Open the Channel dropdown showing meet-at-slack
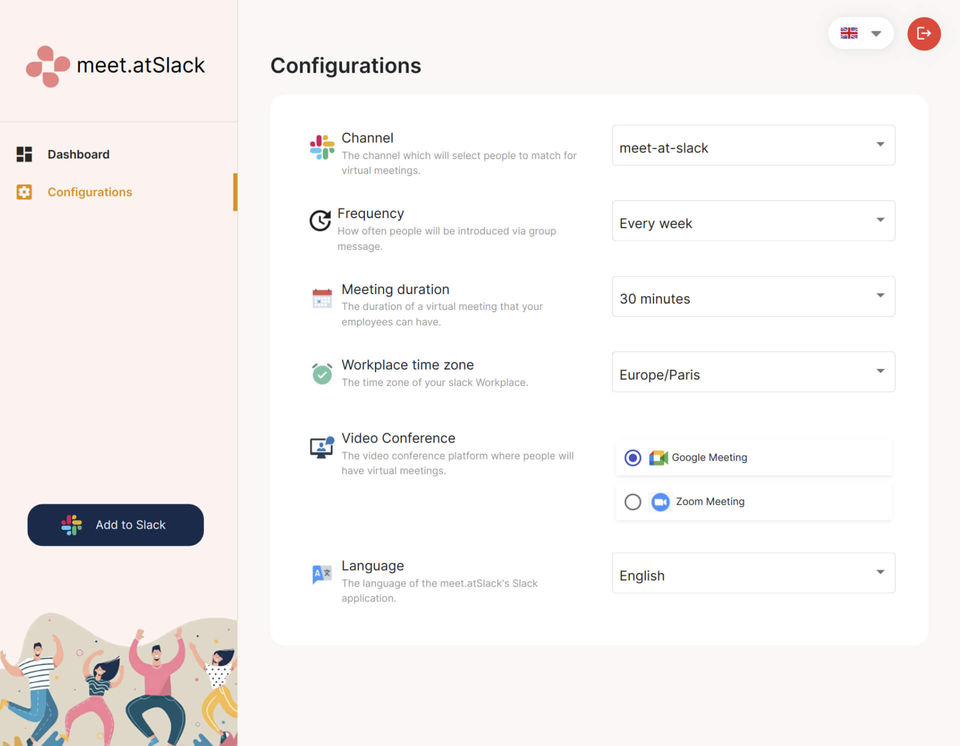 [x=754, y=146]
